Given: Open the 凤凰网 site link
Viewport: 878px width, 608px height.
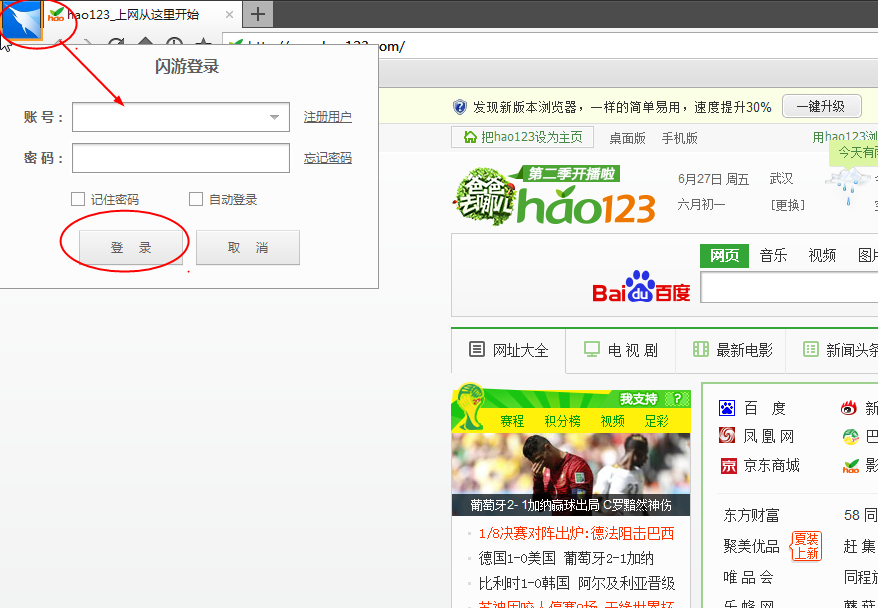Looking at the screenshot, I should [769, 436].
